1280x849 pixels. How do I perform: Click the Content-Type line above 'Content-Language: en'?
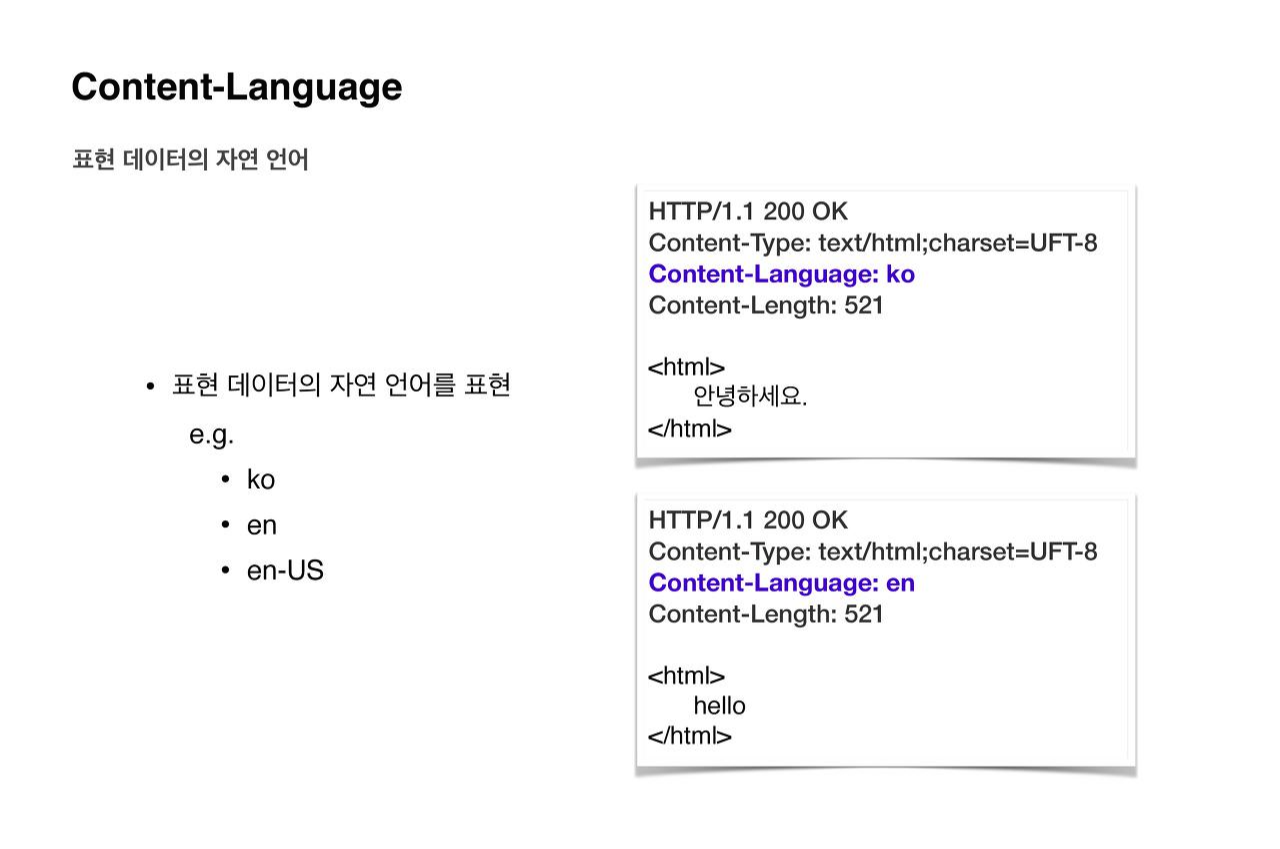873,552
